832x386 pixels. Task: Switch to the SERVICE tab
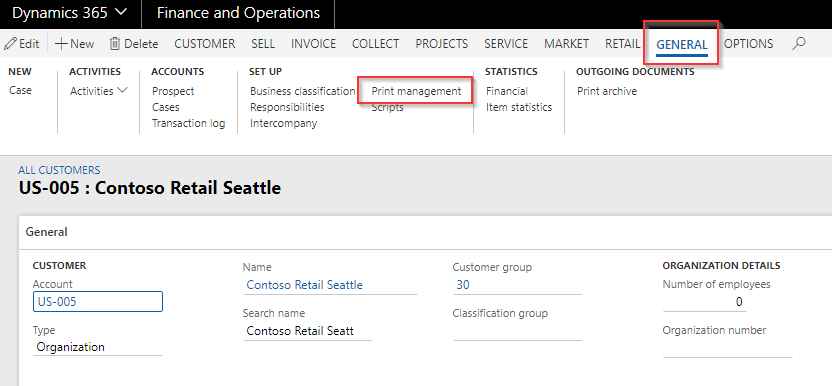click(x=506, y=44)
